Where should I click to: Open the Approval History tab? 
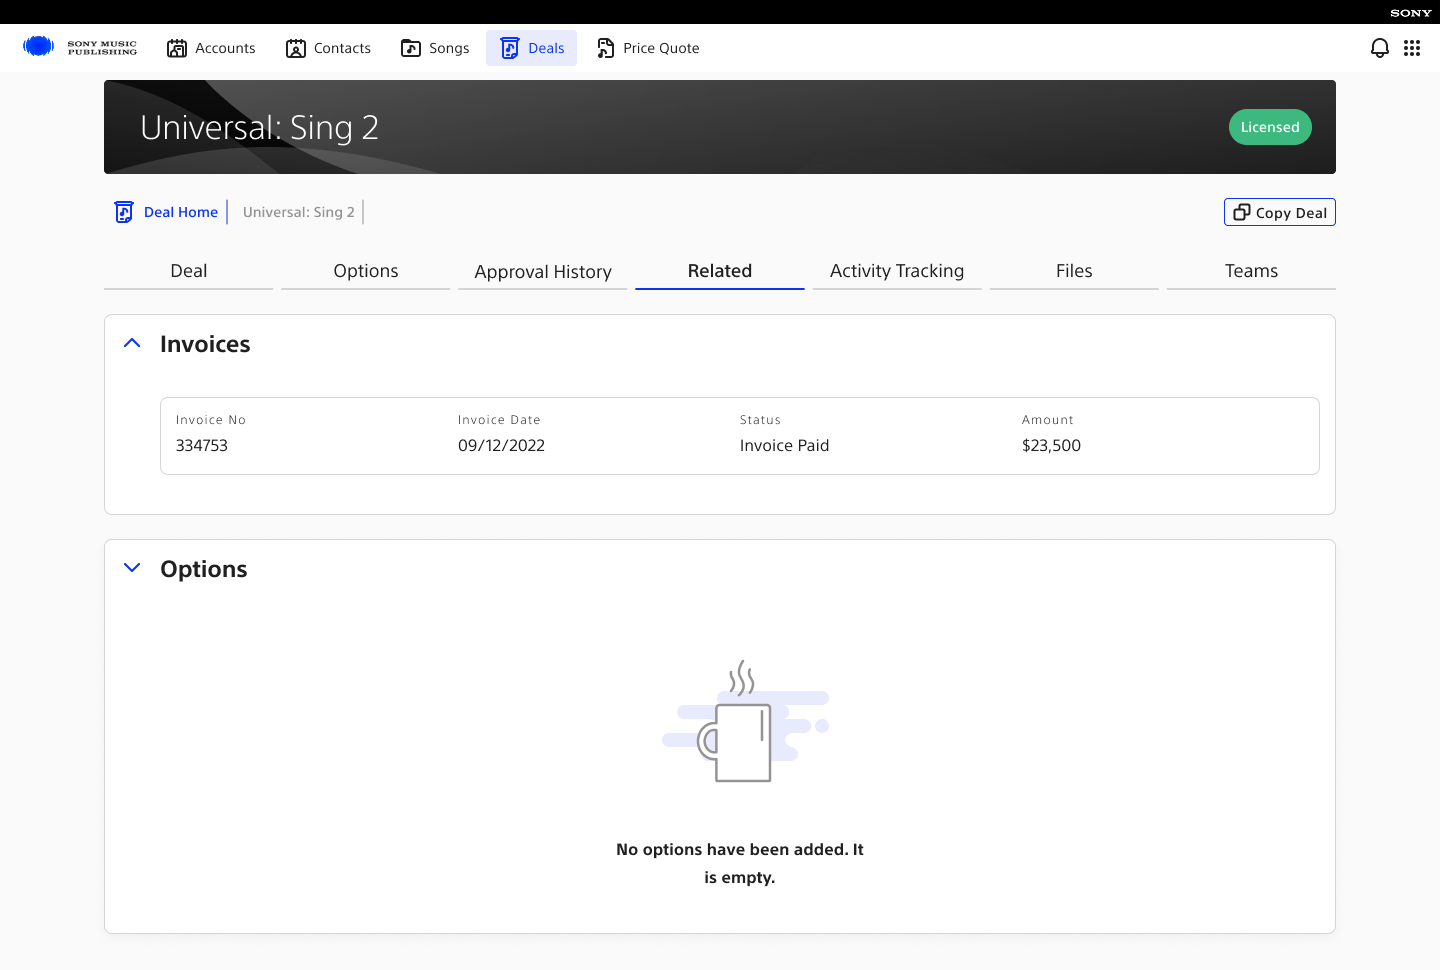pyautogui.click(x=543, y=271)
